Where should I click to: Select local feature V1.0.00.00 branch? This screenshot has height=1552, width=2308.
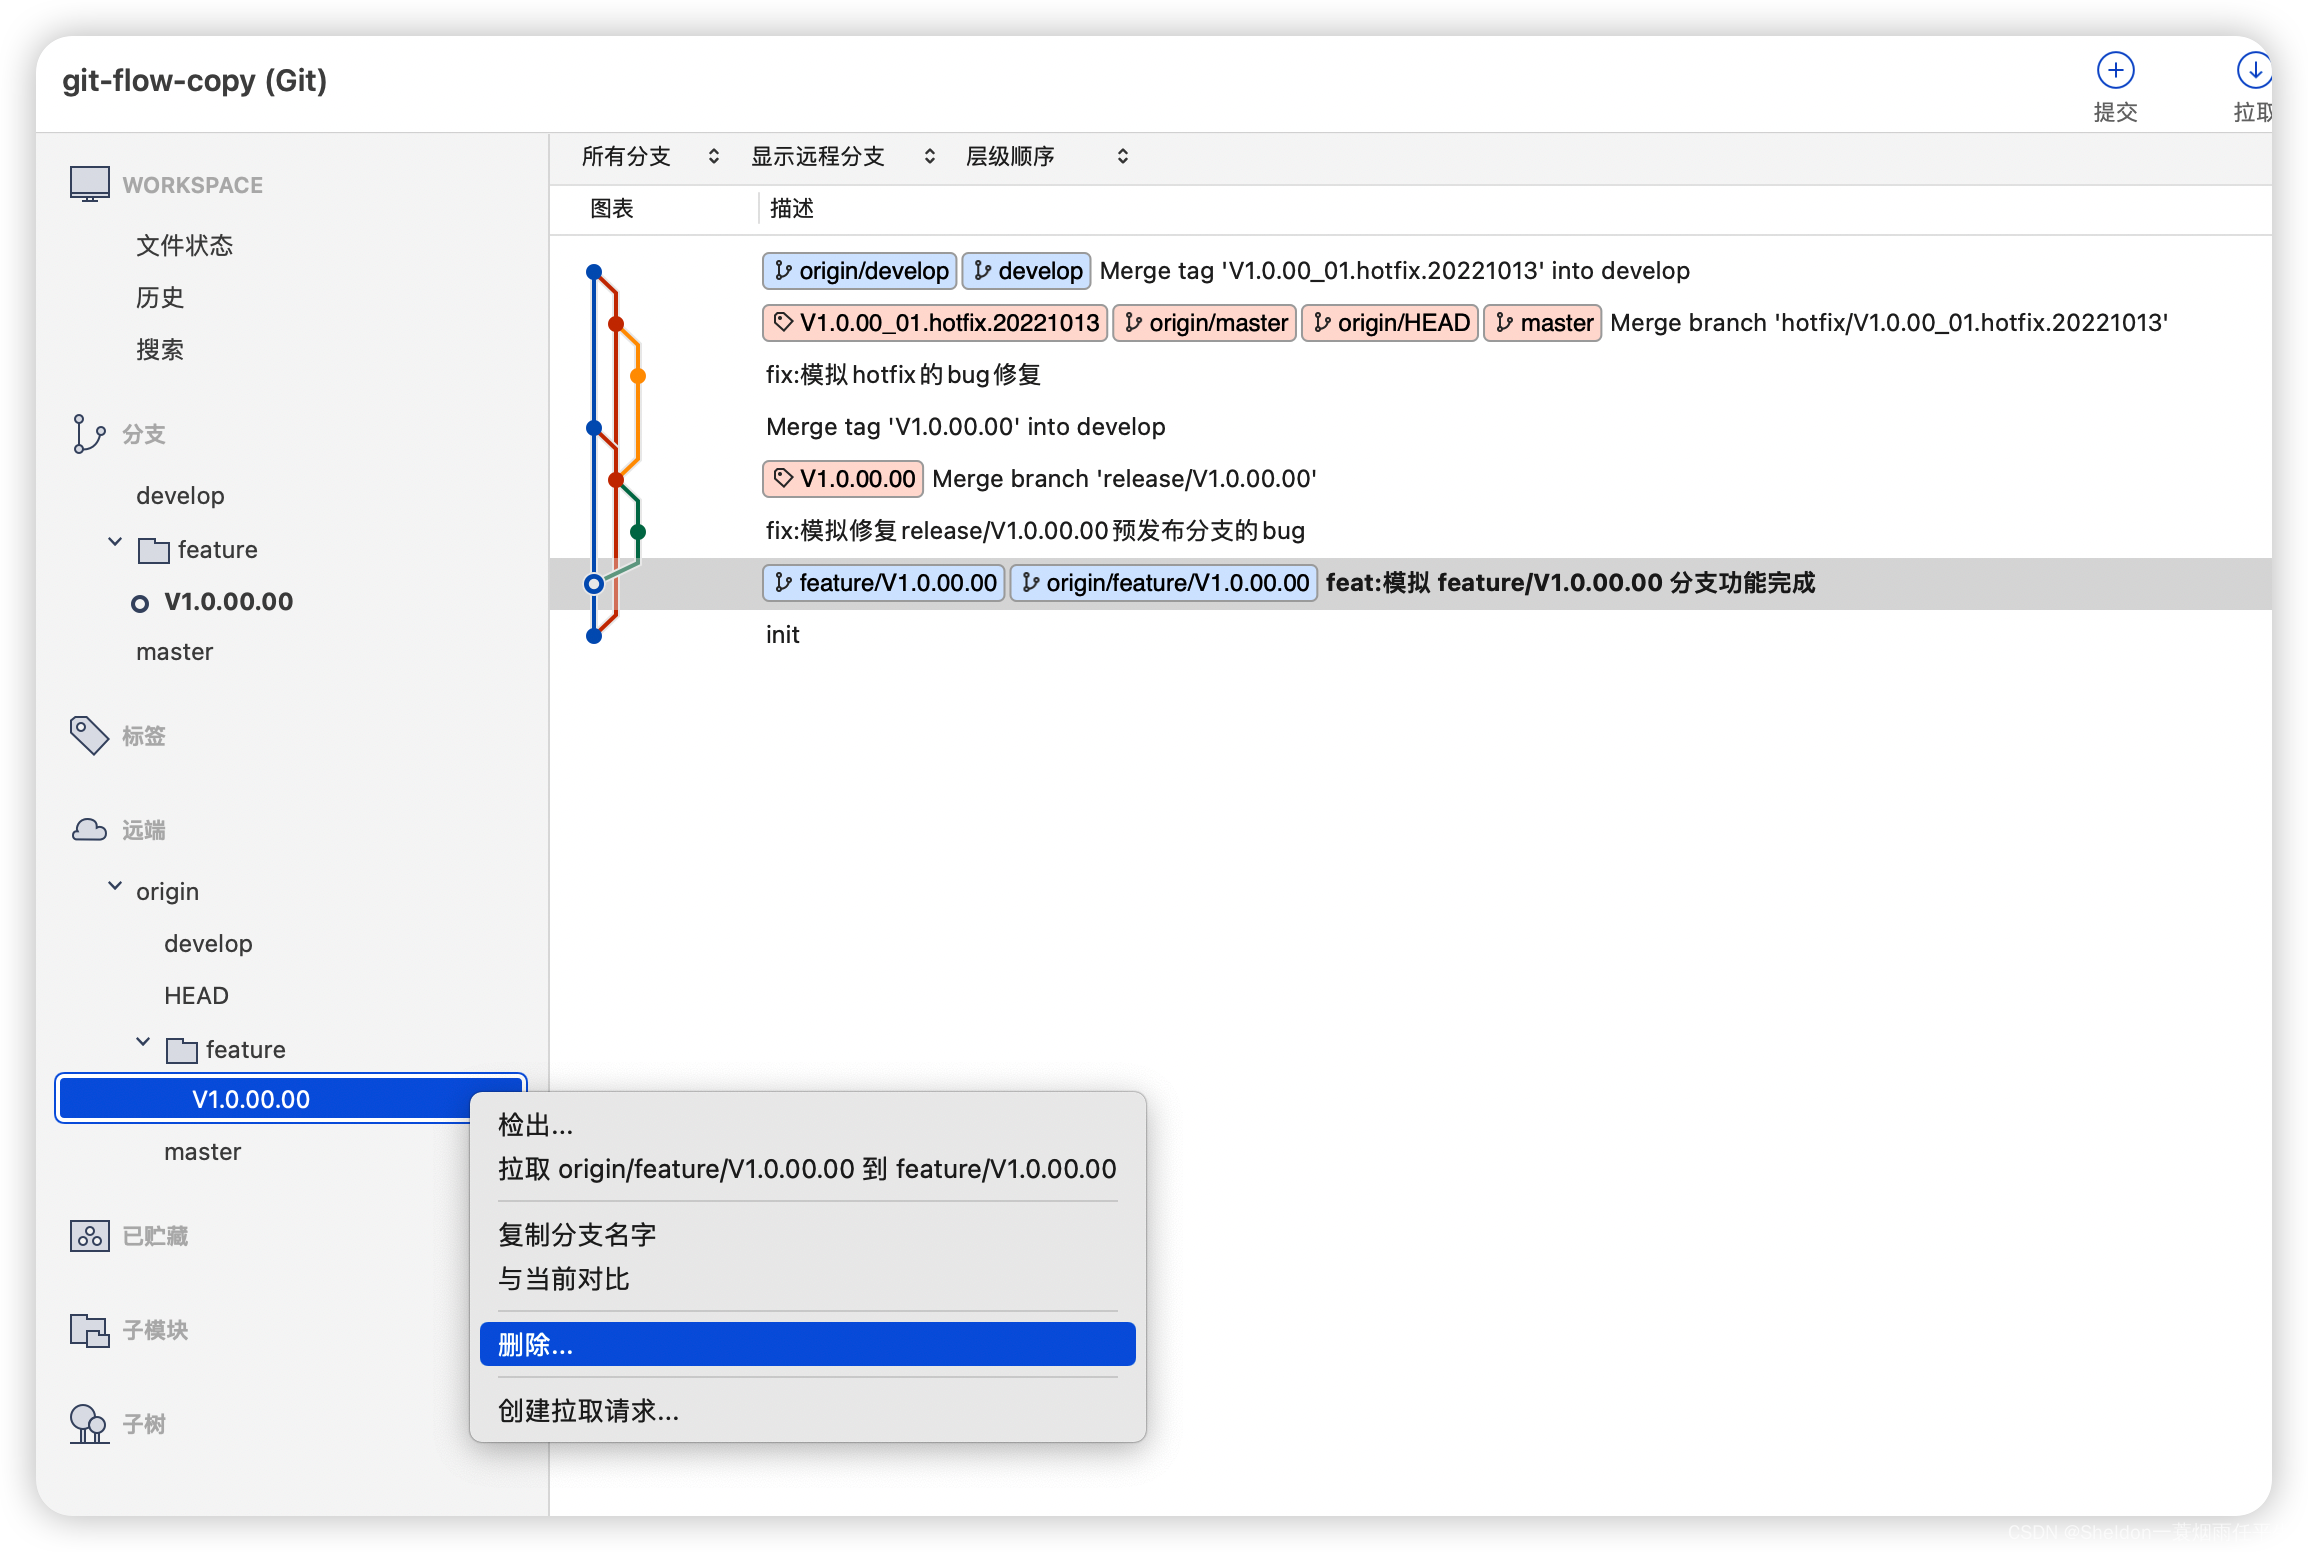(x=229, y=602)
